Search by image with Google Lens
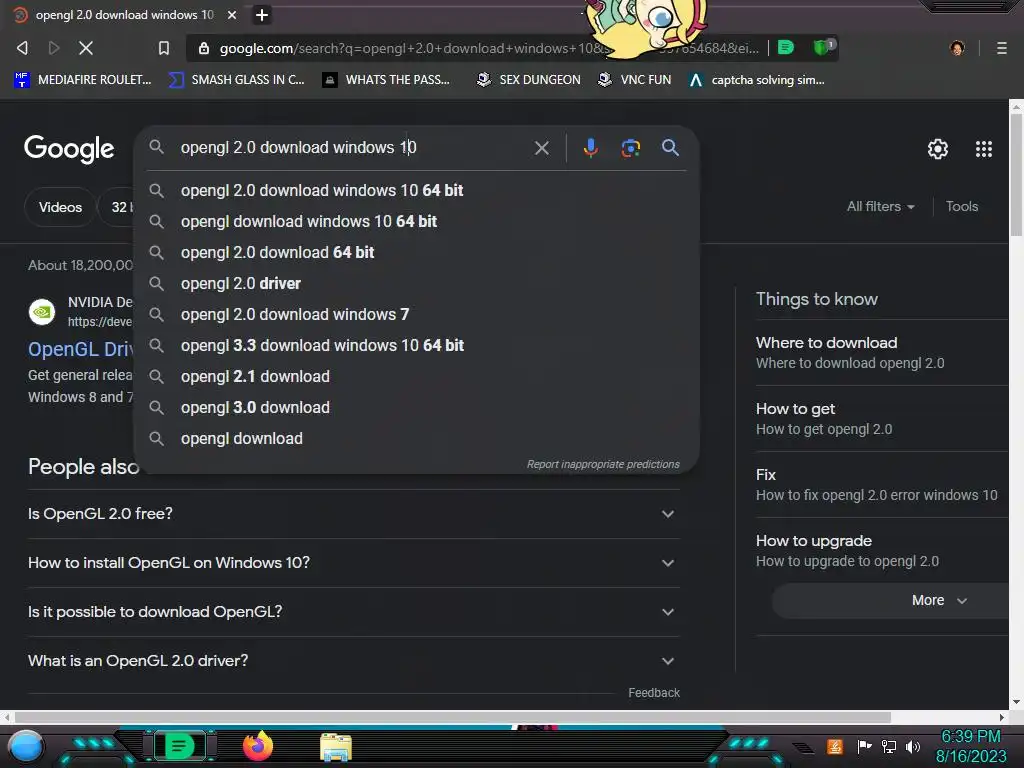Viewport: 1024px width, 768px height. click(630, 148)
